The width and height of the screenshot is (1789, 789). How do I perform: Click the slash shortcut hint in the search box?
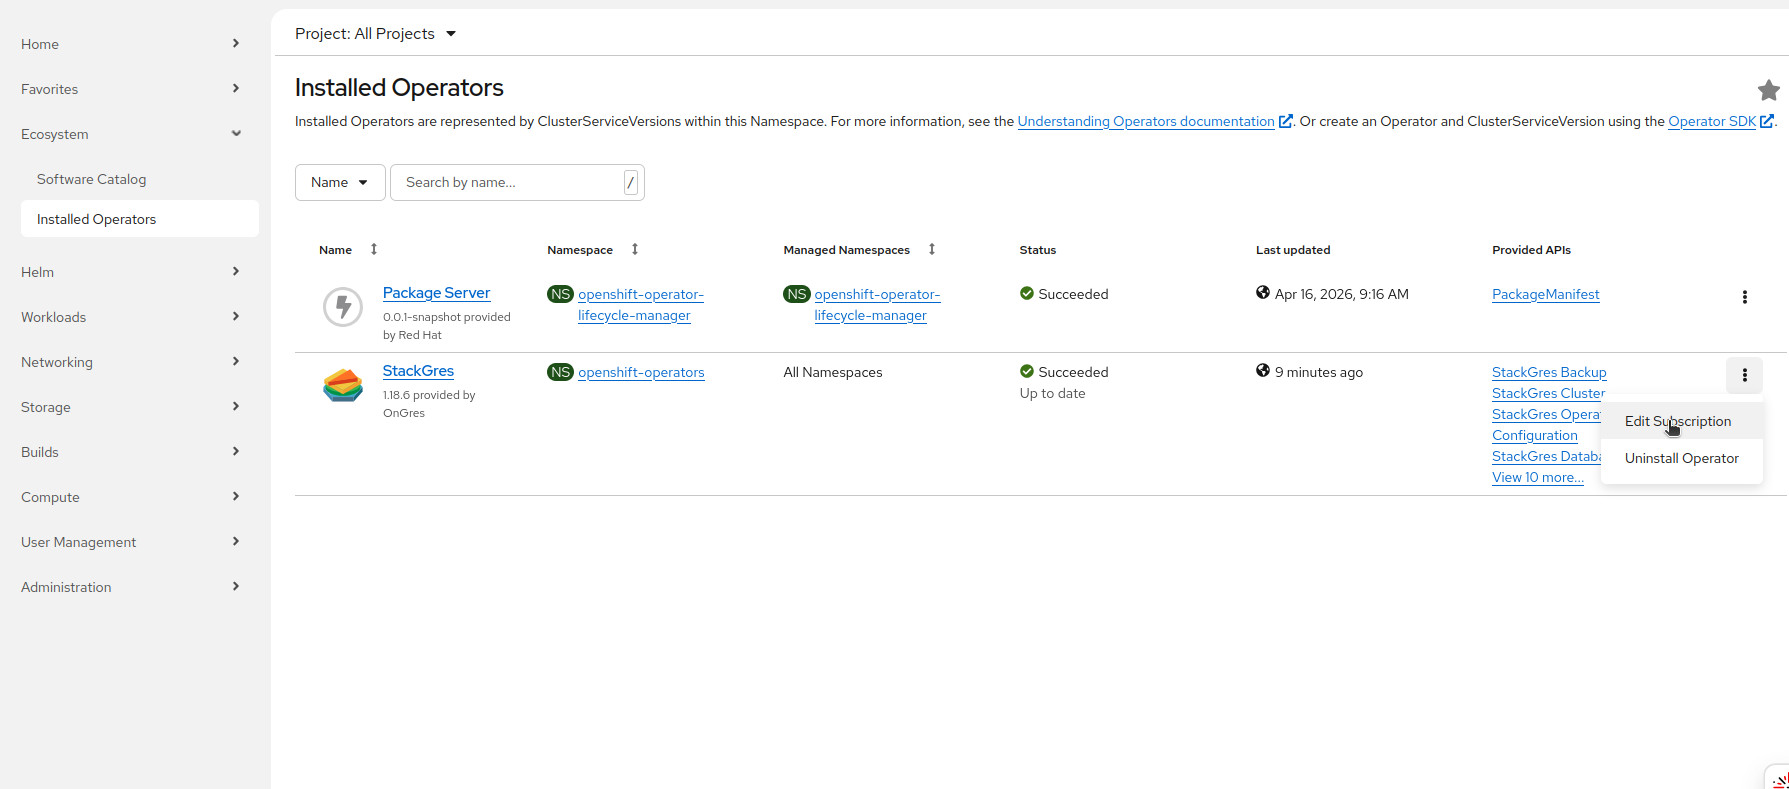[x=631, y=182]
